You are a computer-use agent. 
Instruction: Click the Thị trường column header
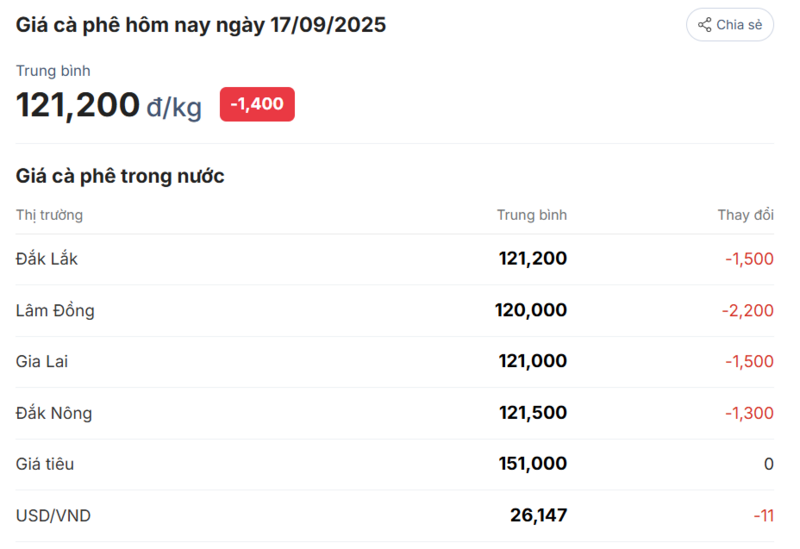click(x=49, y=215)
